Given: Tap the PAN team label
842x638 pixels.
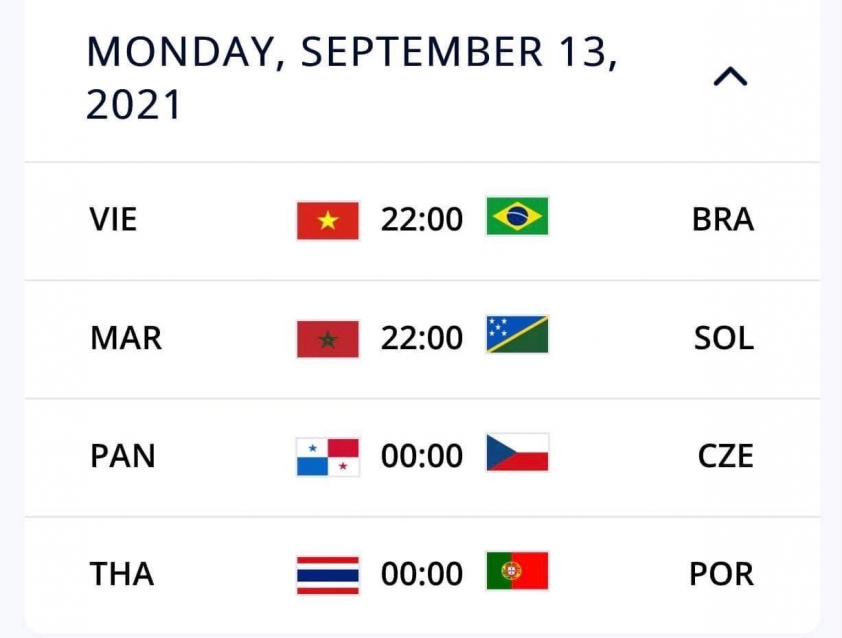Looking at the screenshot, I should tap(123, 456).
